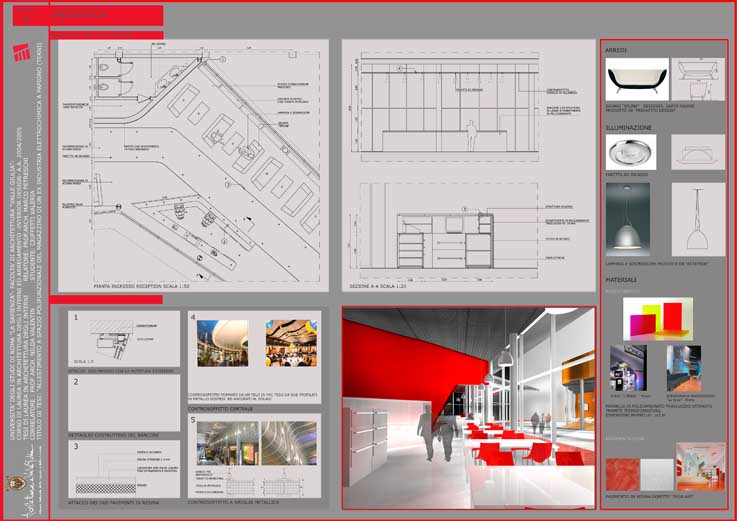Click a red chair in the rendering
737x521 pixels.
536,453
